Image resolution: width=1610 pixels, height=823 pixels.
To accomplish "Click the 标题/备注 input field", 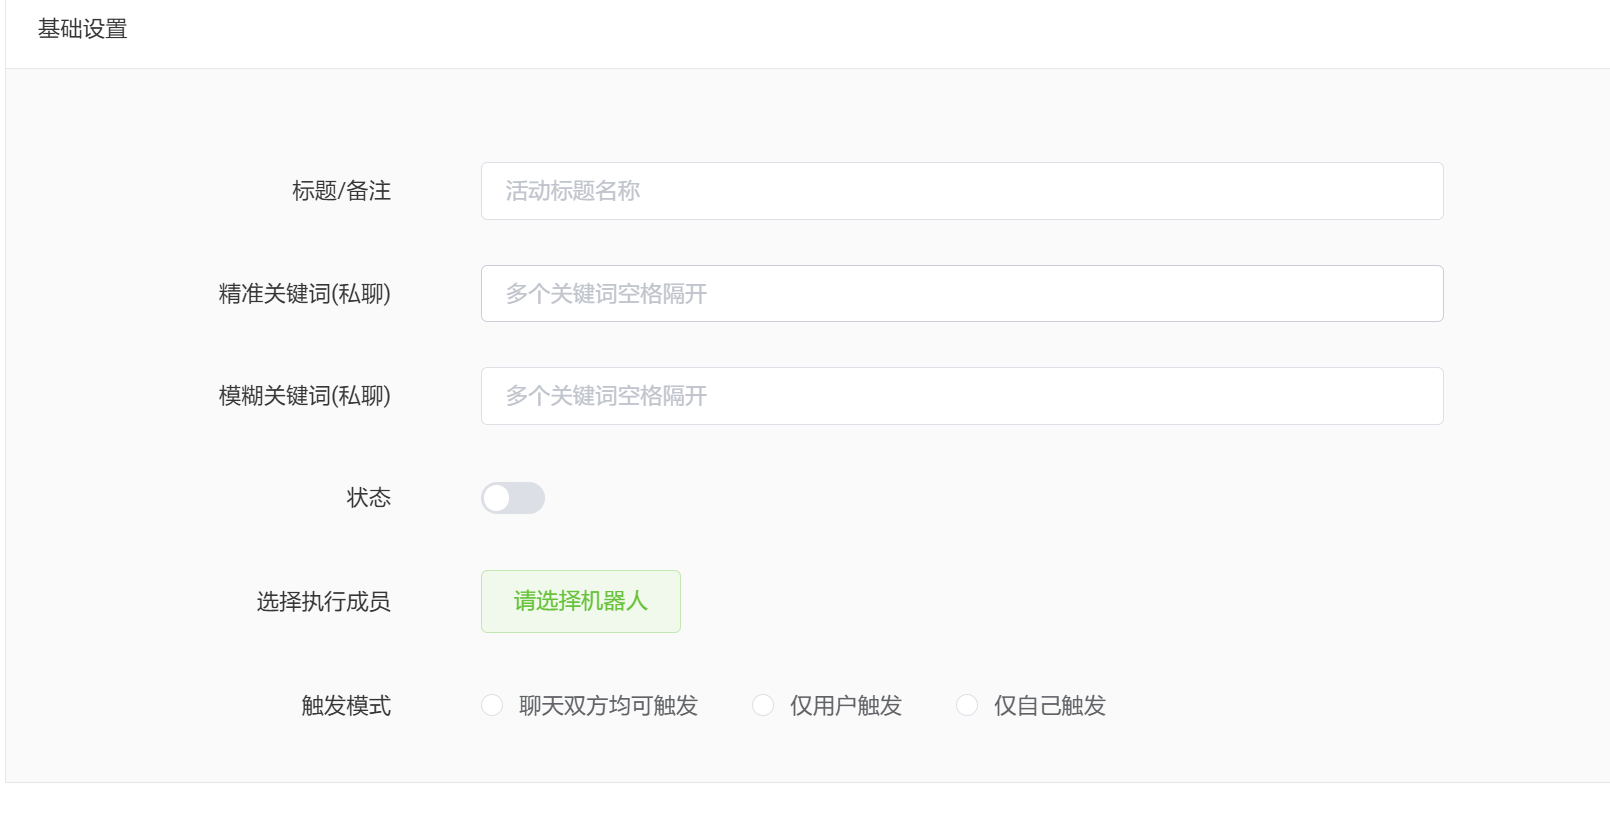I will click(962, 191).
